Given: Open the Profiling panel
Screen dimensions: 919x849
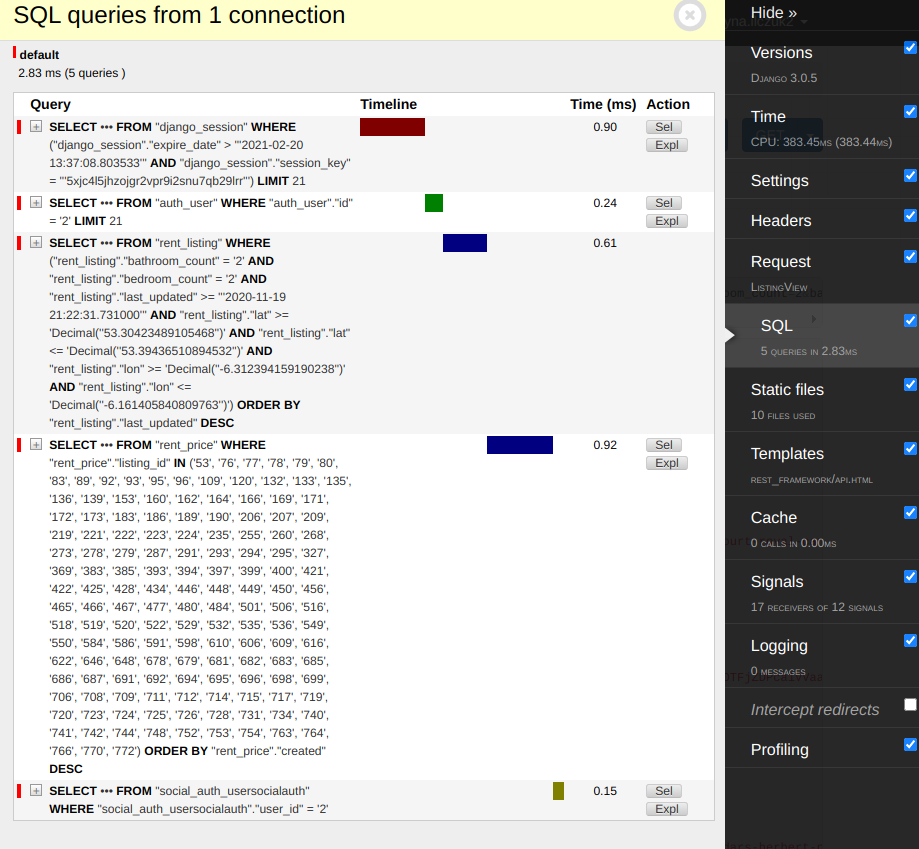Looking at the screenshot, I should pyautogui.click(x=780, y=750).
